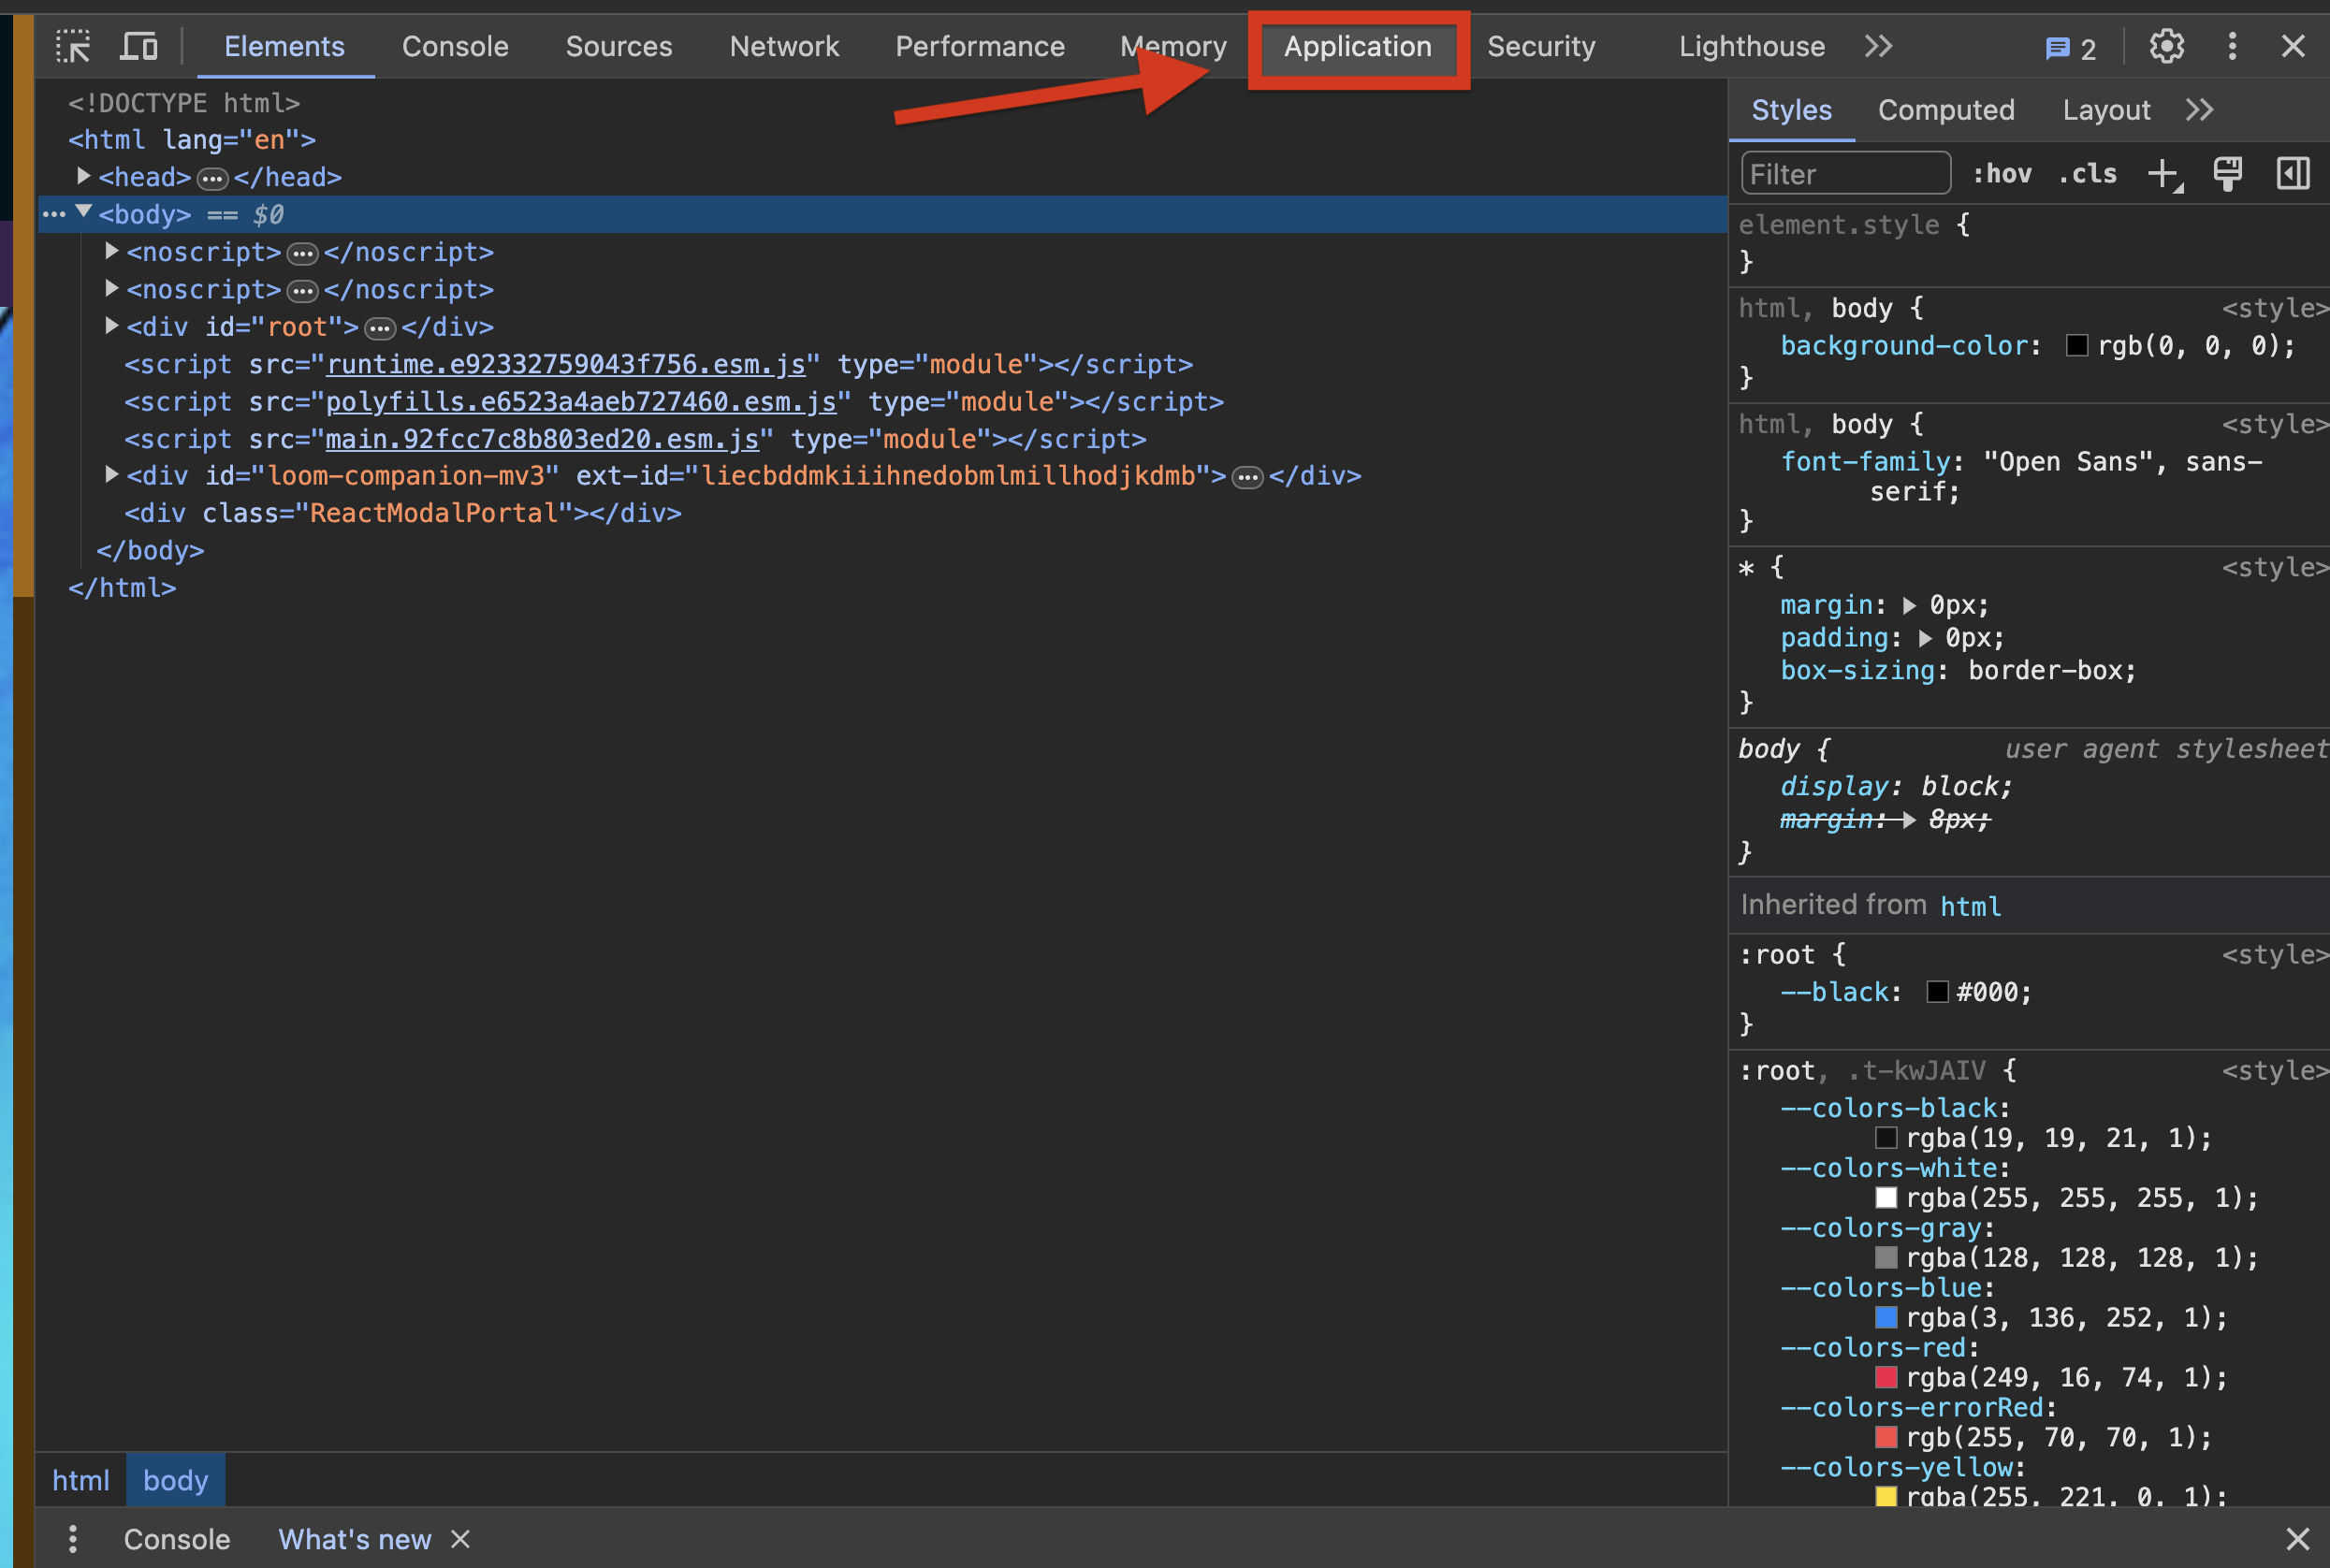This screenshot has width=2330, height=1568.
Task: Open the Lighthouse tab
Action: pyautogui.click(x=1752, y=46)
